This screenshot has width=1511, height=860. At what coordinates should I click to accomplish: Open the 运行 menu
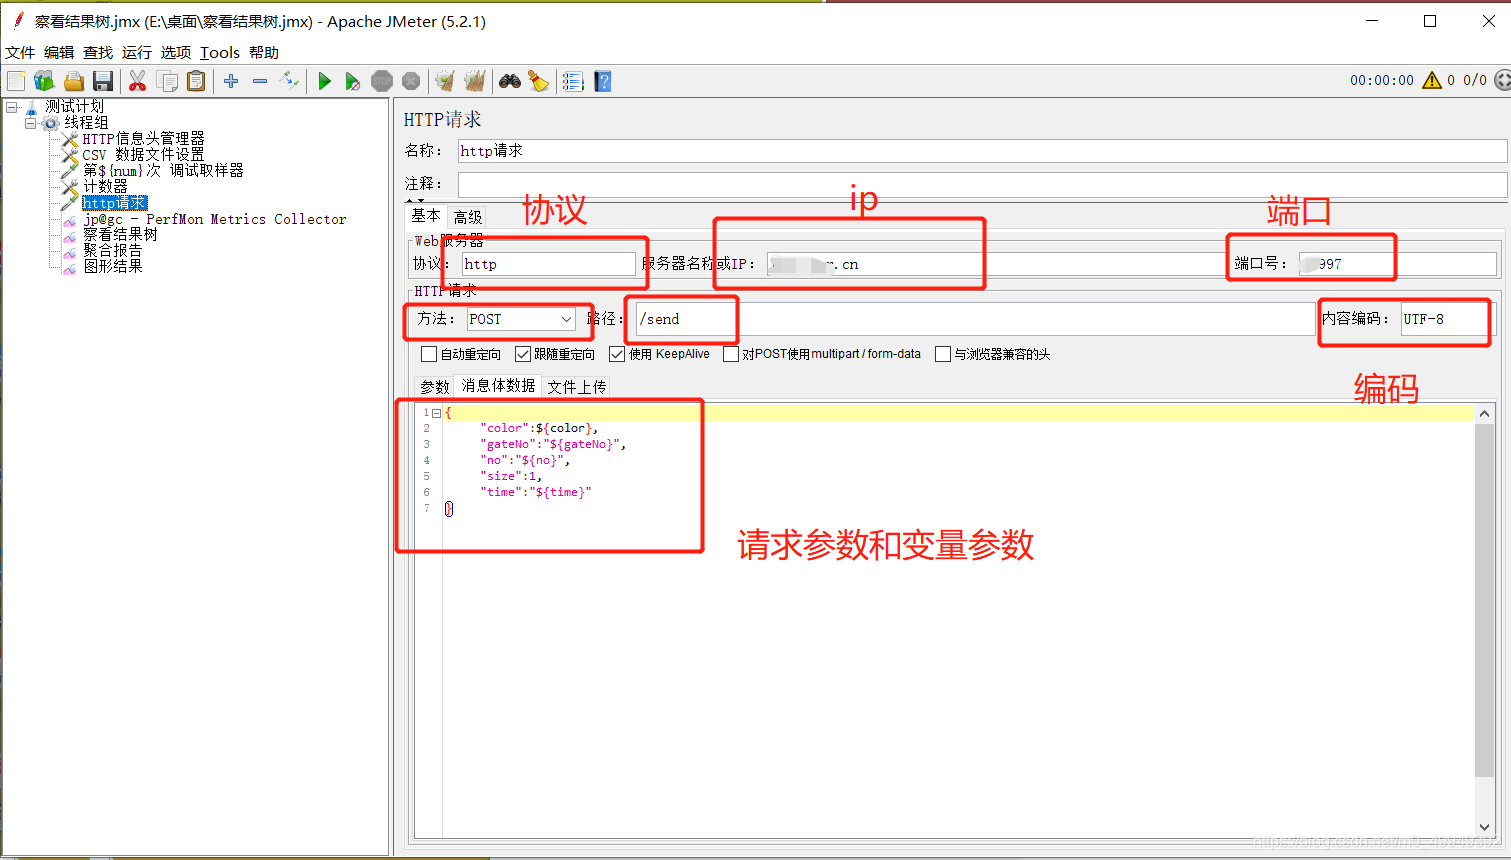(137, 52)
